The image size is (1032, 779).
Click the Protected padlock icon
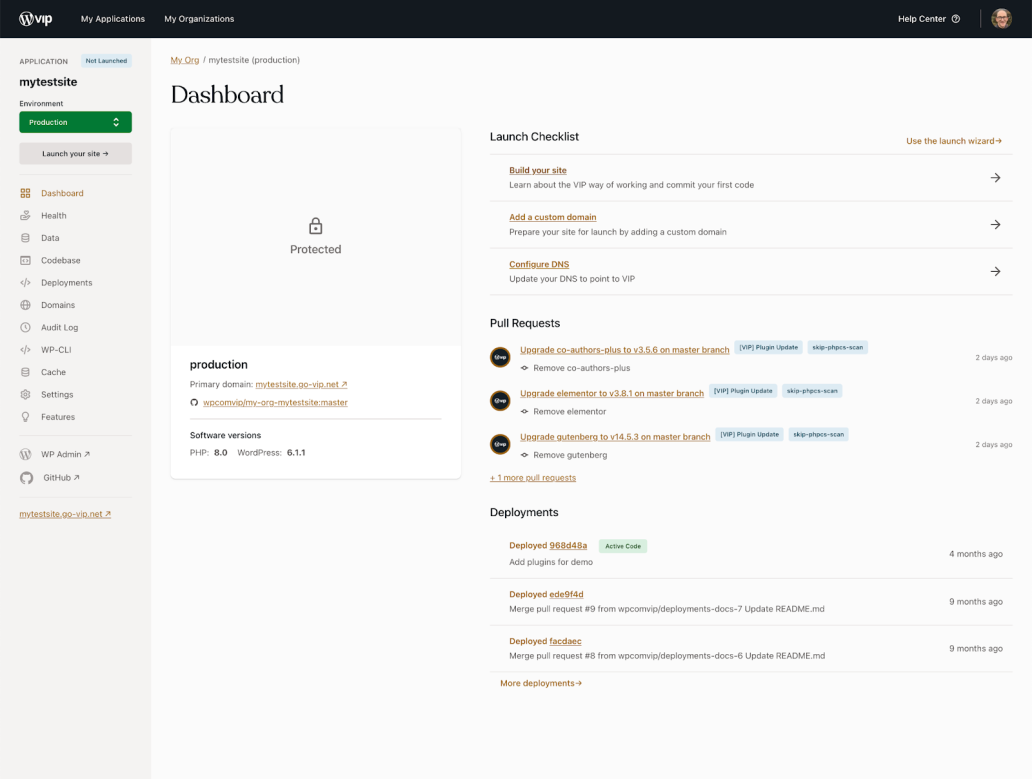[316, 226]
